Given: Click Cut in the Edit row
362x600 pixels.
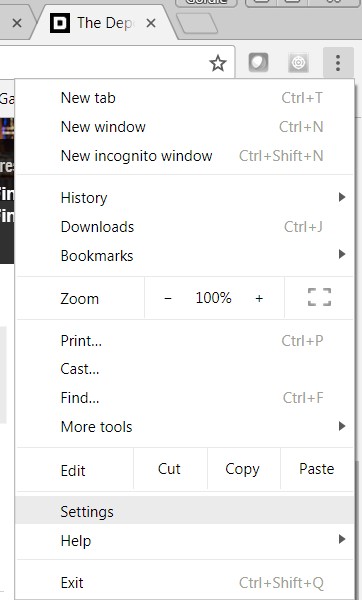Looking at the screenshot, I should [x=170, y=469].
